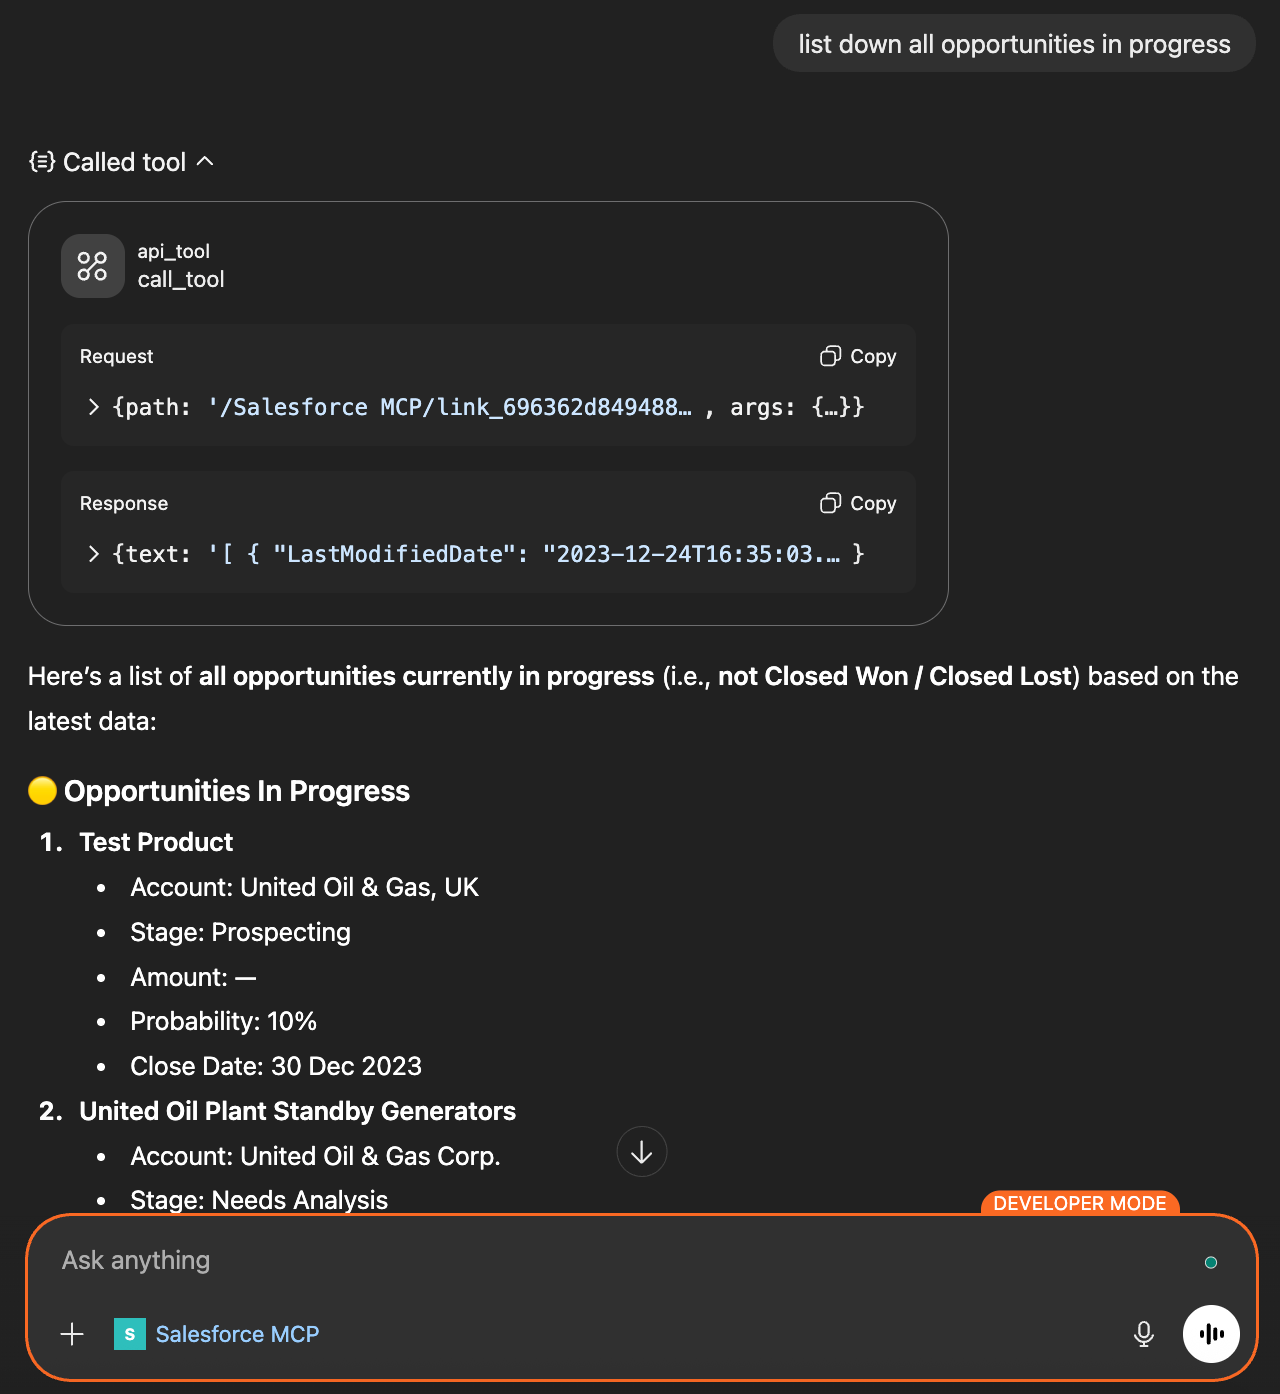Select the user message about opportunities in progress
The image size is (1280, 1394).
[1013, 43]
